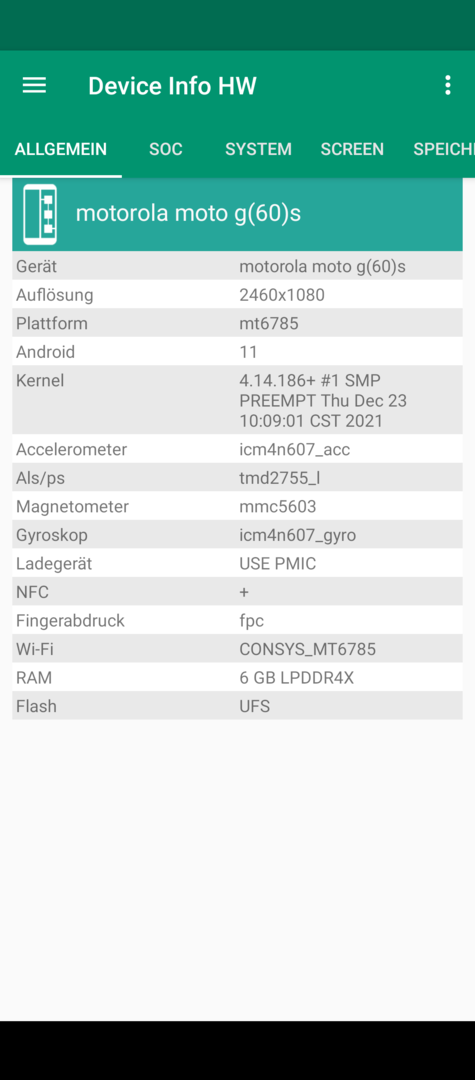
Task: Tap the Auflösung 2460x1080 row
Action: 237,295
